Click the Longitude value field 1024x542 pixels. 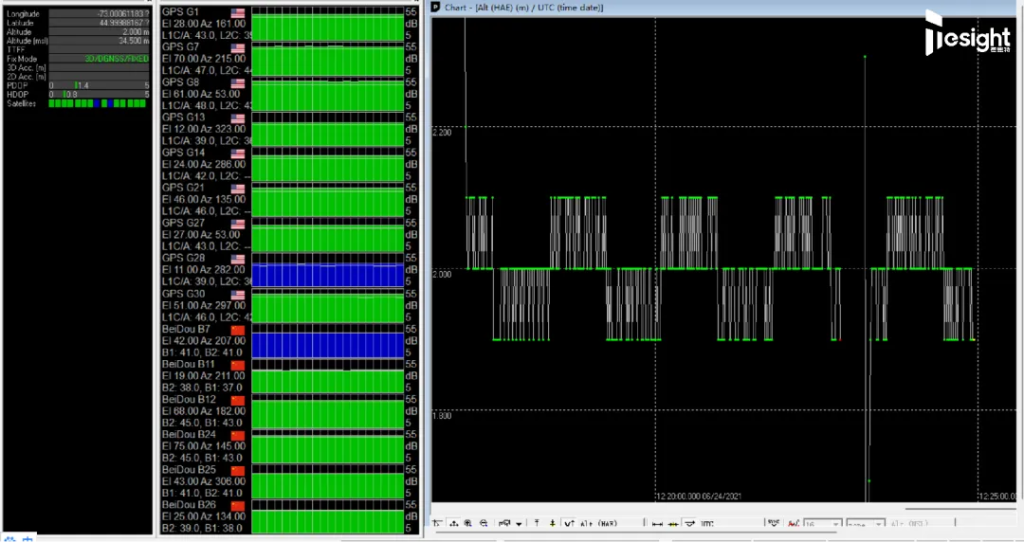point(99,14)
